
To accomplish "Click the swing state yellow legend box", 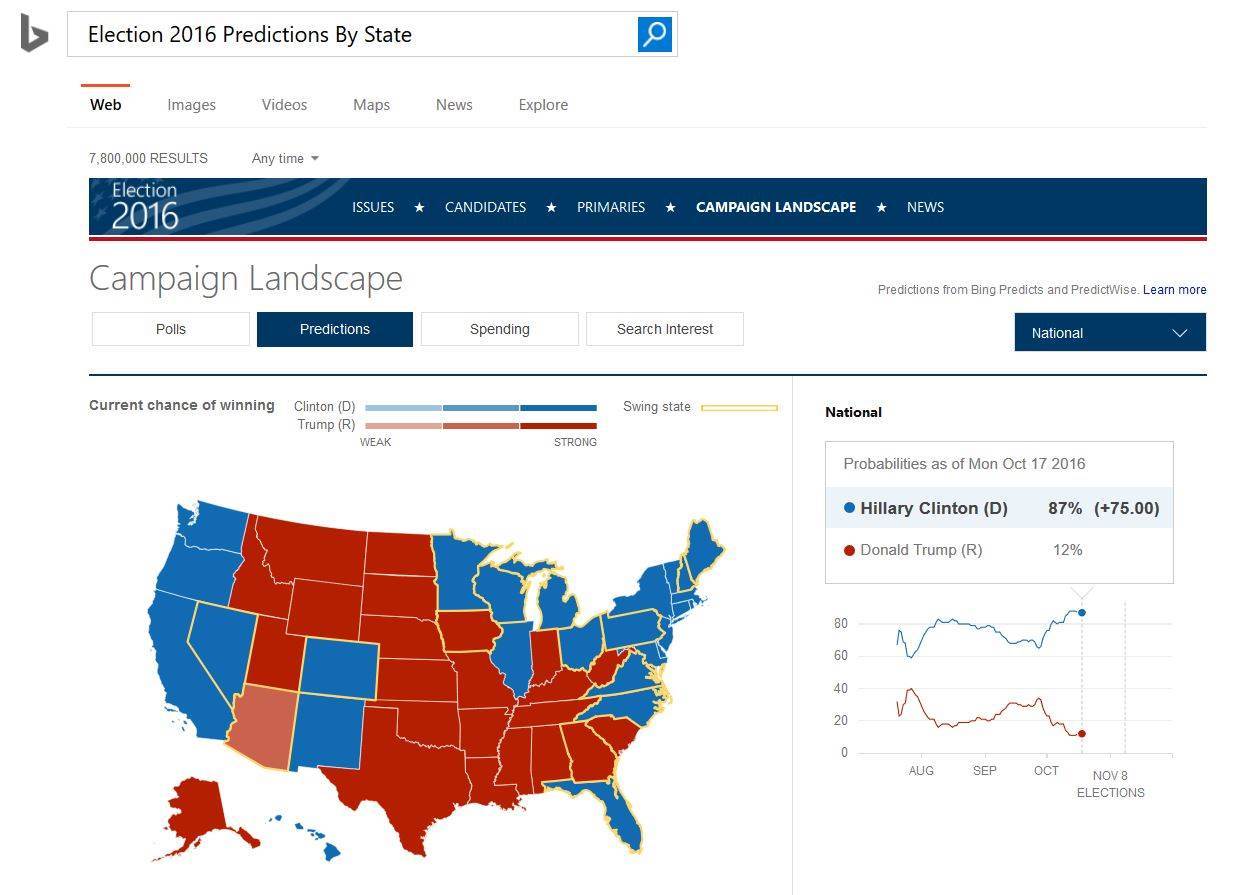I will [739, 408].
